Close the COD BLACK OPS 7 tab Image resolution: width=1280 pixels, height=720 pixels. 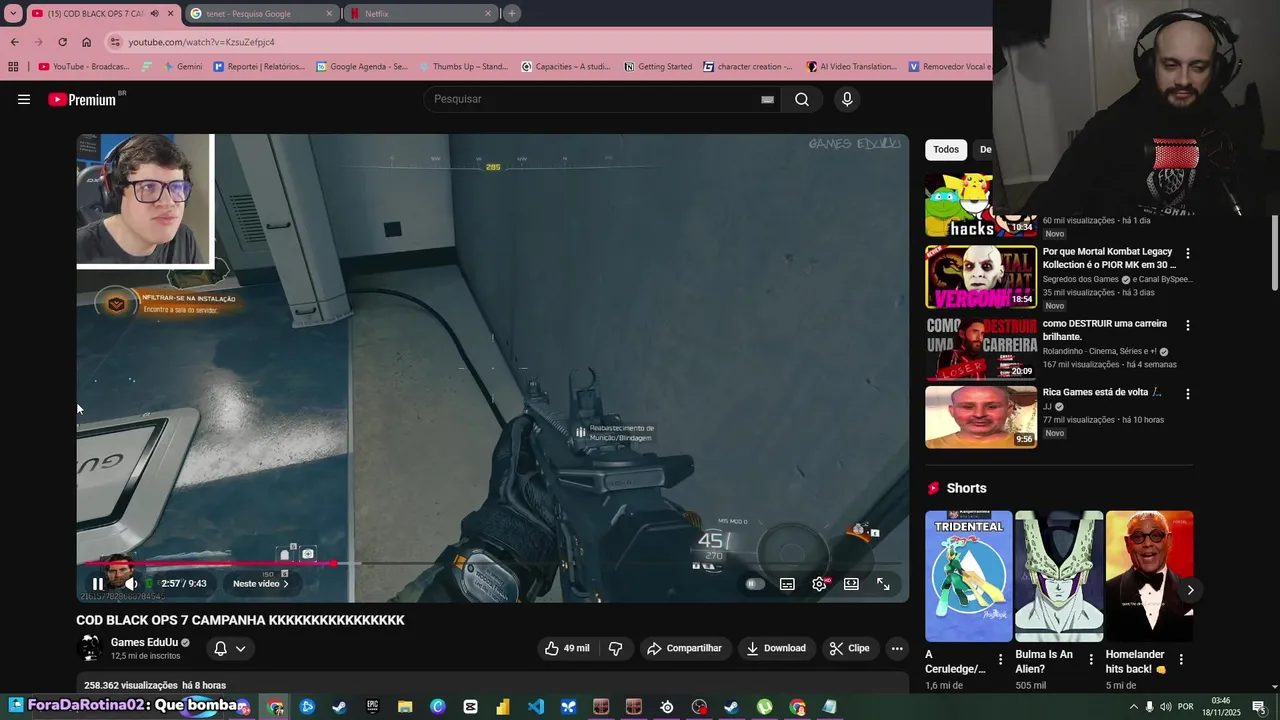pyautogui.click(x=171, y=14)
